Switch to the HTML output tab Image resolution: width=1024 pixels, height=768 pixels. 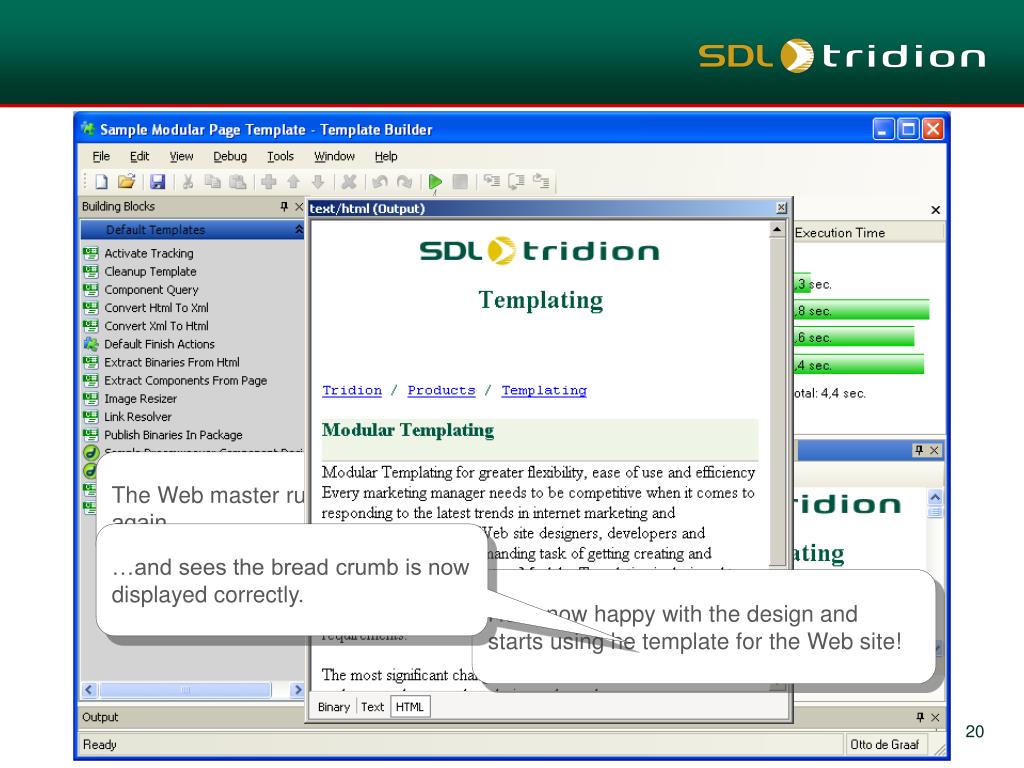pyautogui.click(x=409, y=707)
